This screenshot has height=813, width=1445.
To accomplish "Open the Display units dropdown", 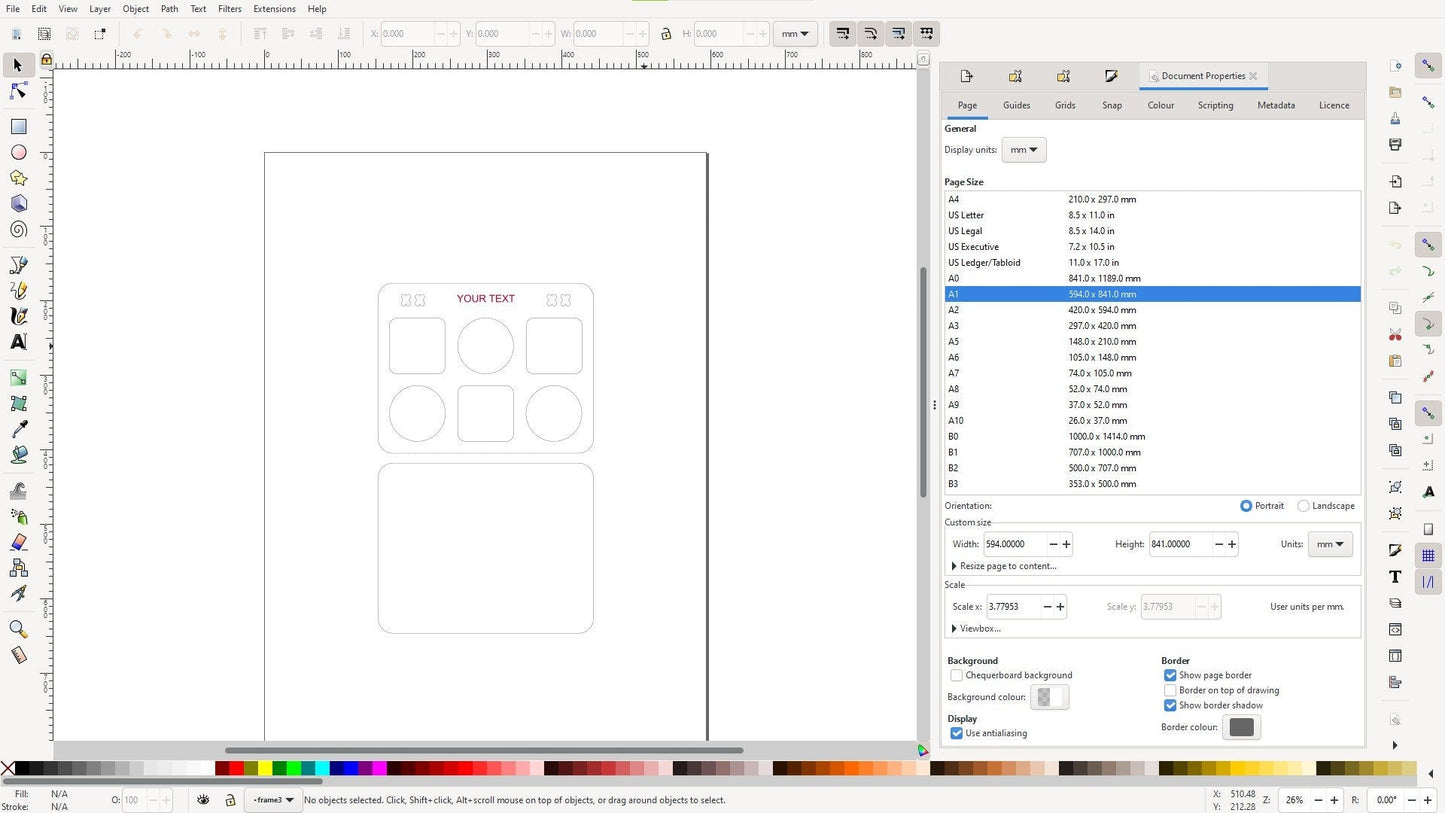I will [x=1023, y=150].
